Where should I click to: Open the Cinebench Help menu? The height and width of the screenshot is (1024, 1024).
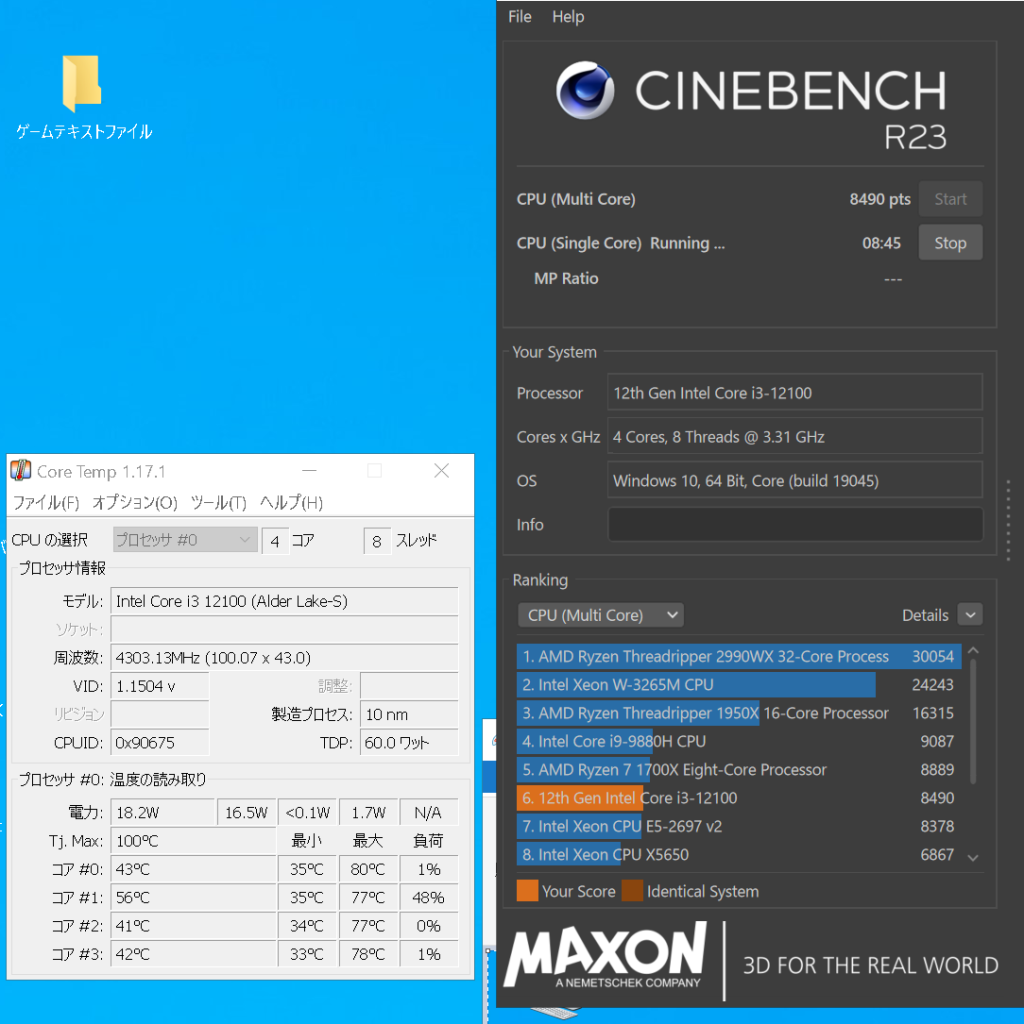coord(568,17)
